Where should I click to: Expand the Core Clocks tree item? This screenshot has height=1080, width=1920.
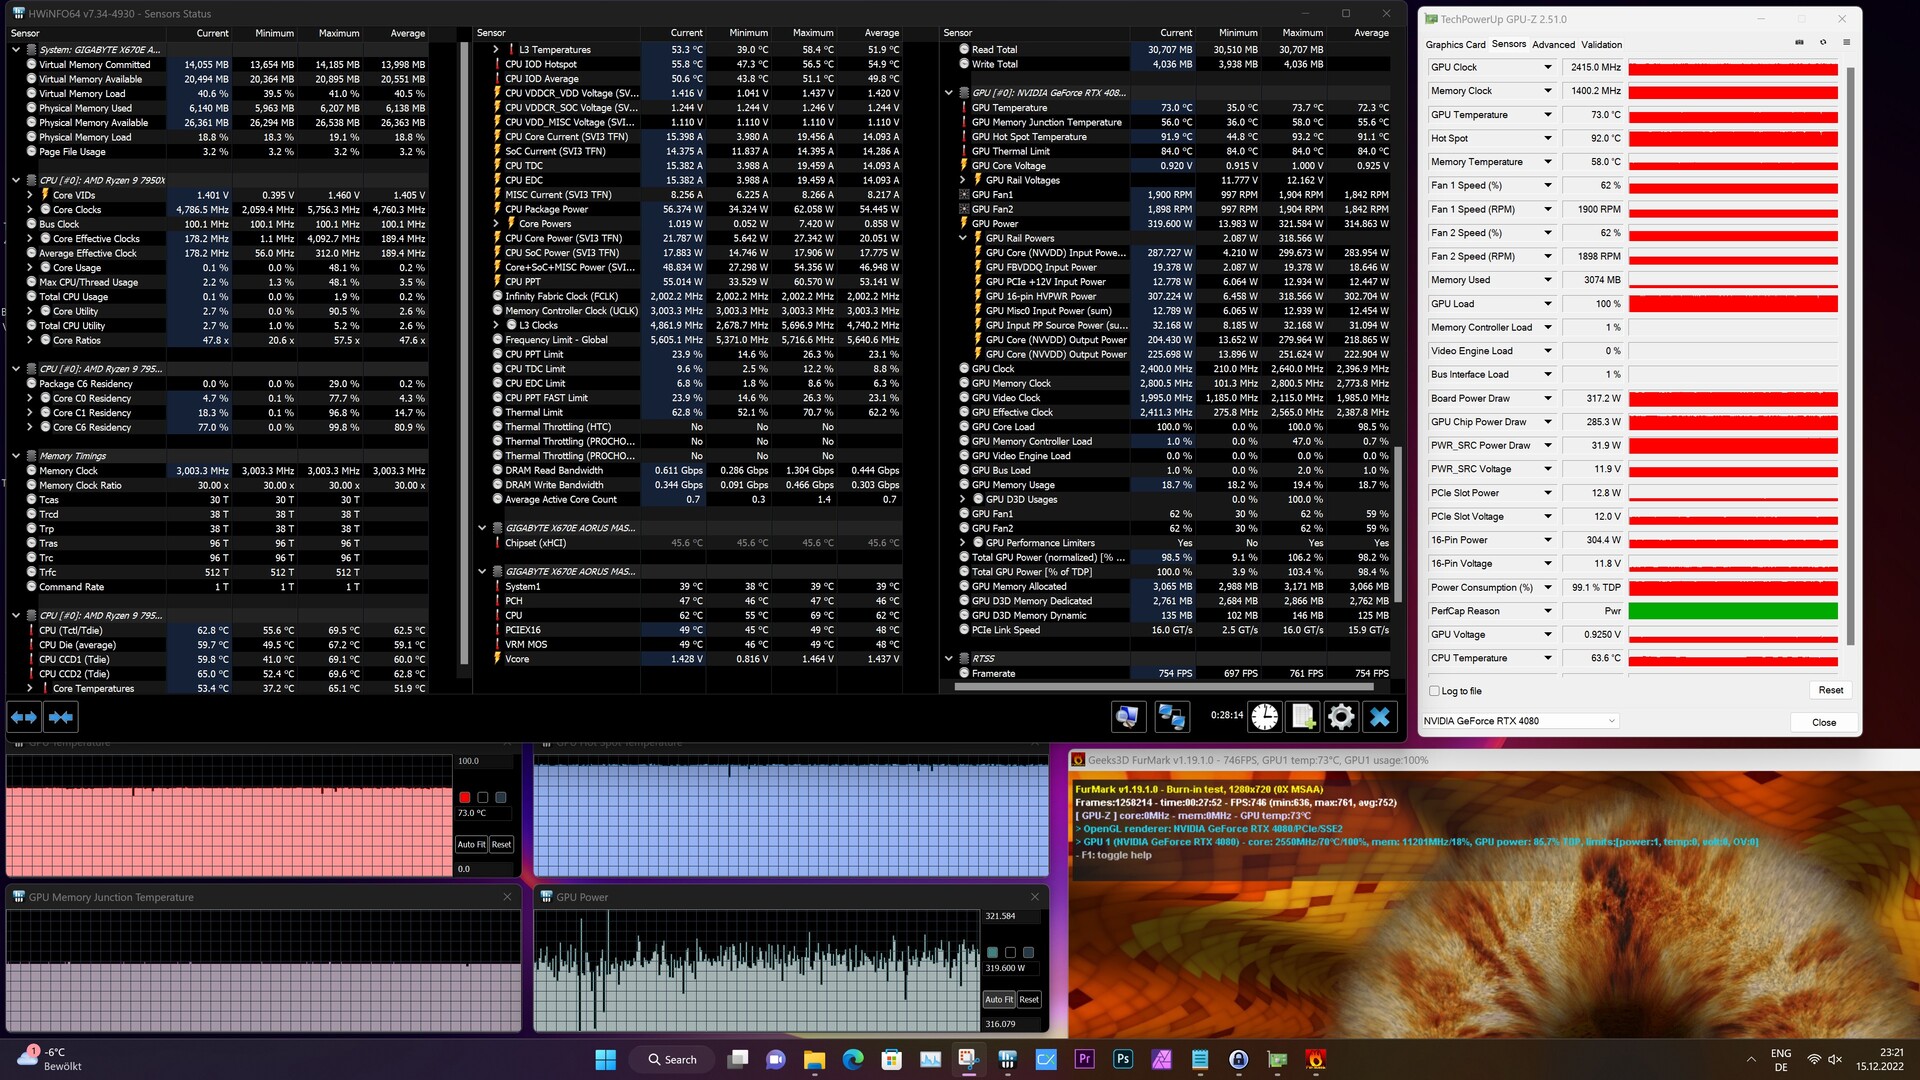point(30,210)
